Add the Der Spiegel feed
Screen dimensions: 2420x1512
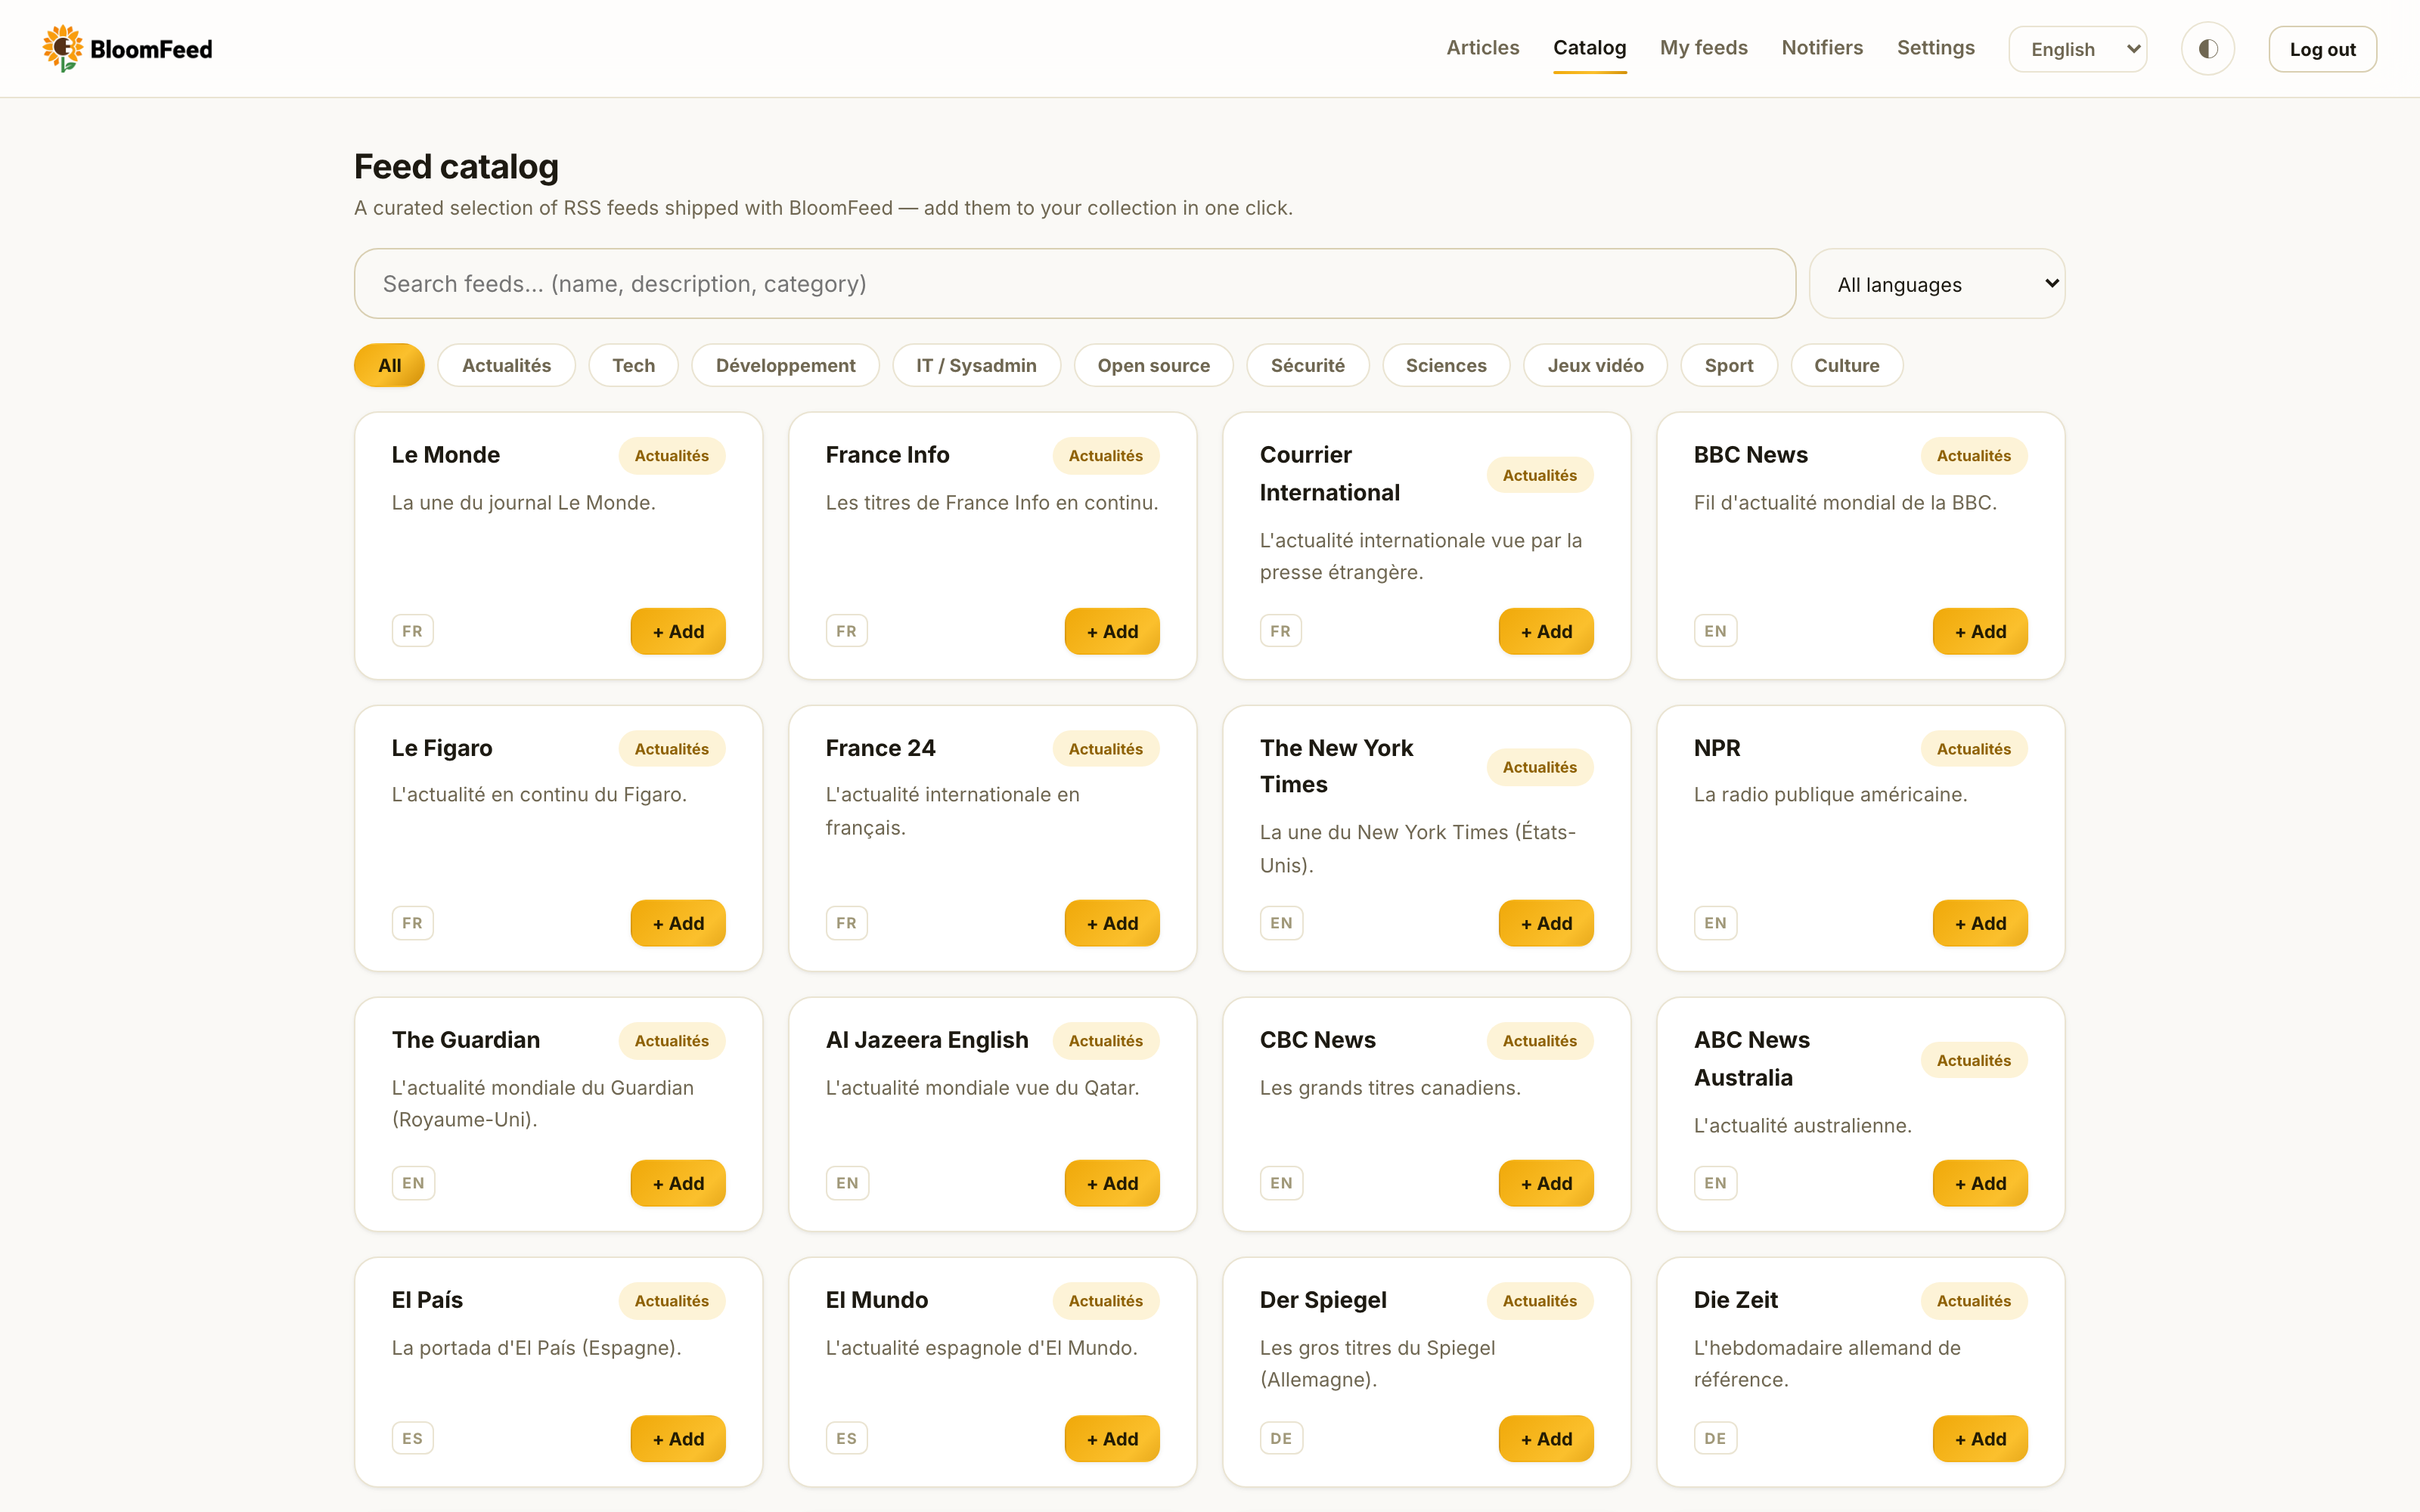(1546, 1439)
